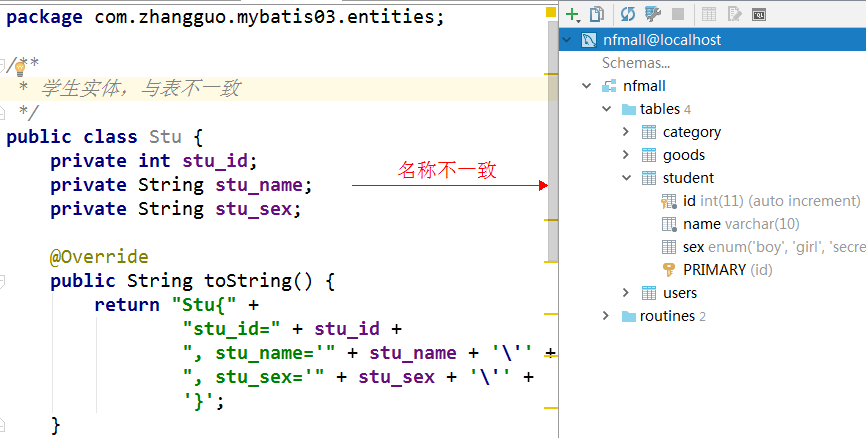Viewport: 866px width, 438px height.
Task: Click the package name com.zhangguo.mybatis03.entities
Action: (x=265, y=17)
